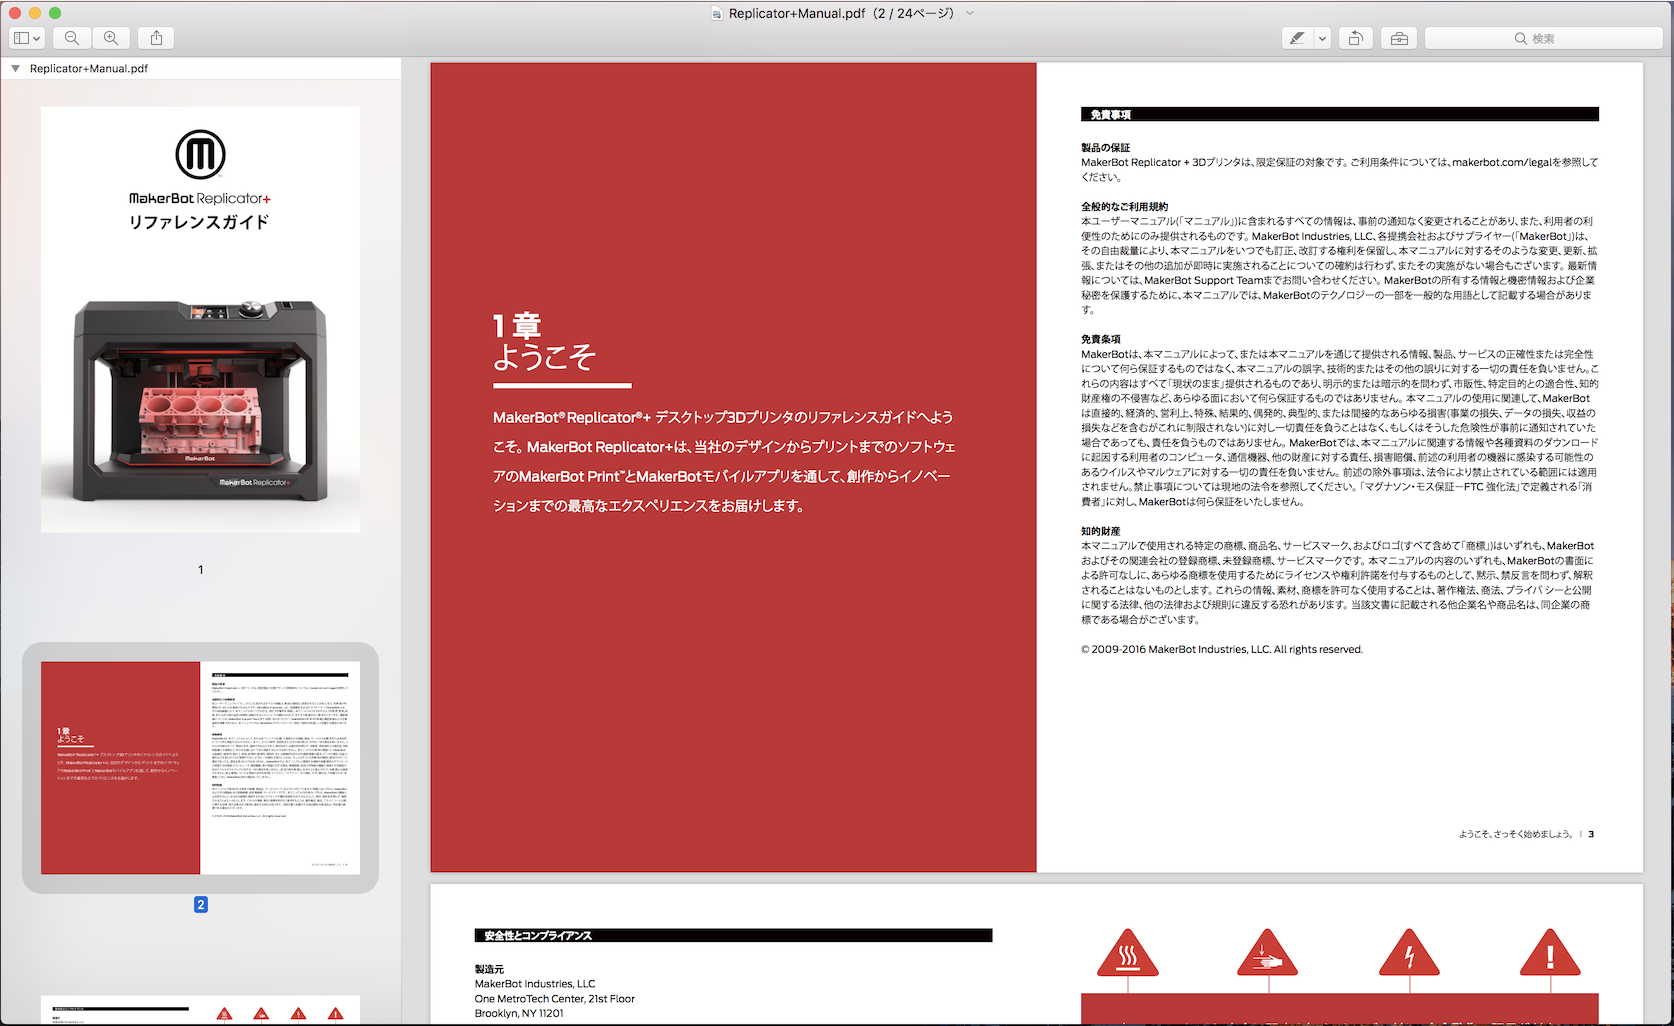Click the '知的財産' subheading
This screenshot has height=1026, width=1674.
(x=1100, y=531)
